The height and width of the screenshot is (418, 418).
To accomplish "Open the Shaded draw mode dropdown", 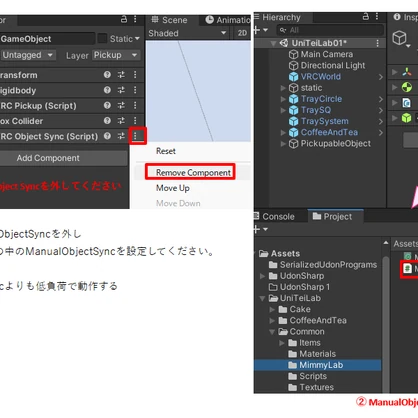I will point(187,33).
